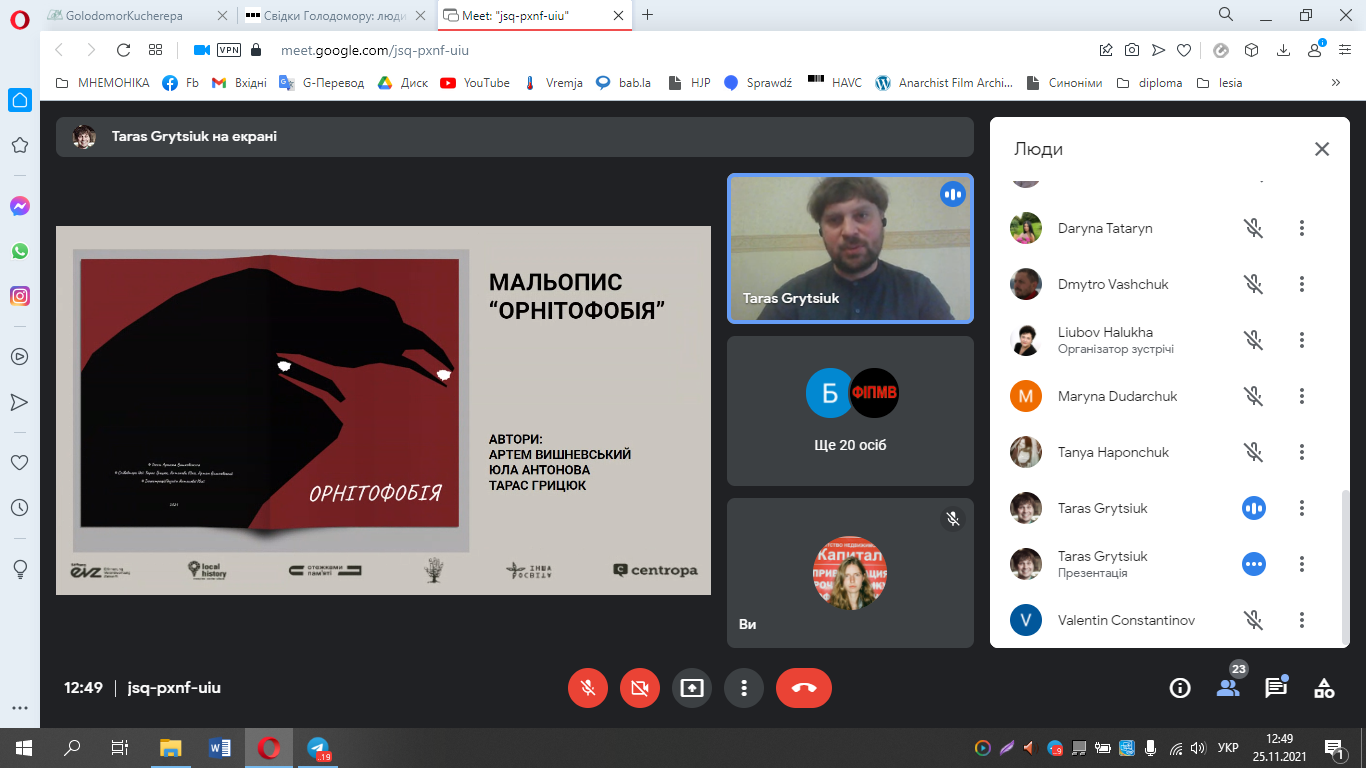The image size is (1366, 768).
Task: Switch to Свідки Голодомору browser tab
Action: (x=335, y=15)
